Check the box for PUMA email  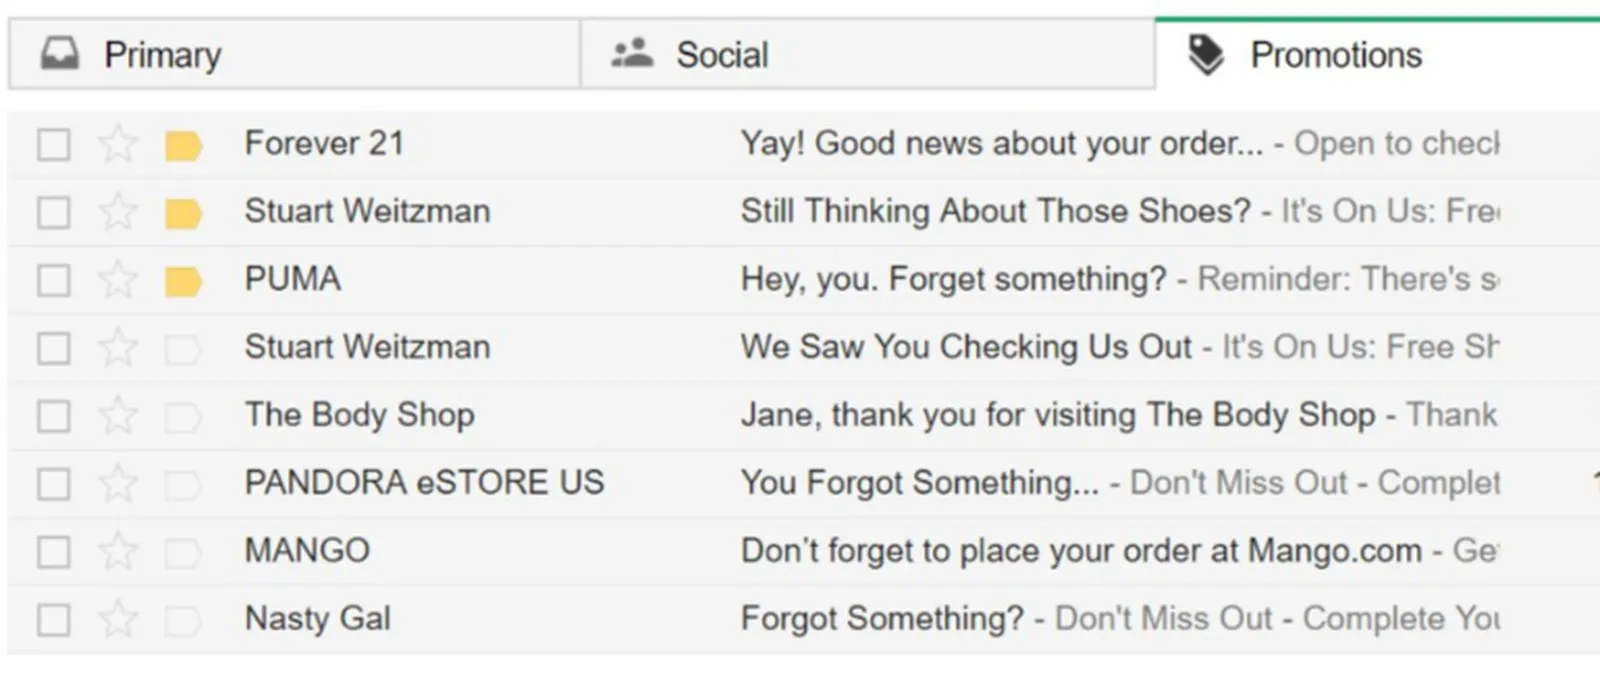tap(54, 281)
